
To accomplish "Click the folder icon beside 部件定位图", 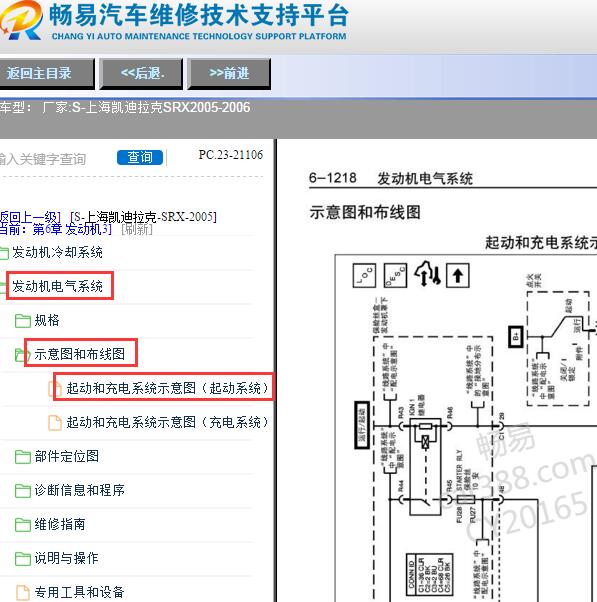I will click(23, 457).
